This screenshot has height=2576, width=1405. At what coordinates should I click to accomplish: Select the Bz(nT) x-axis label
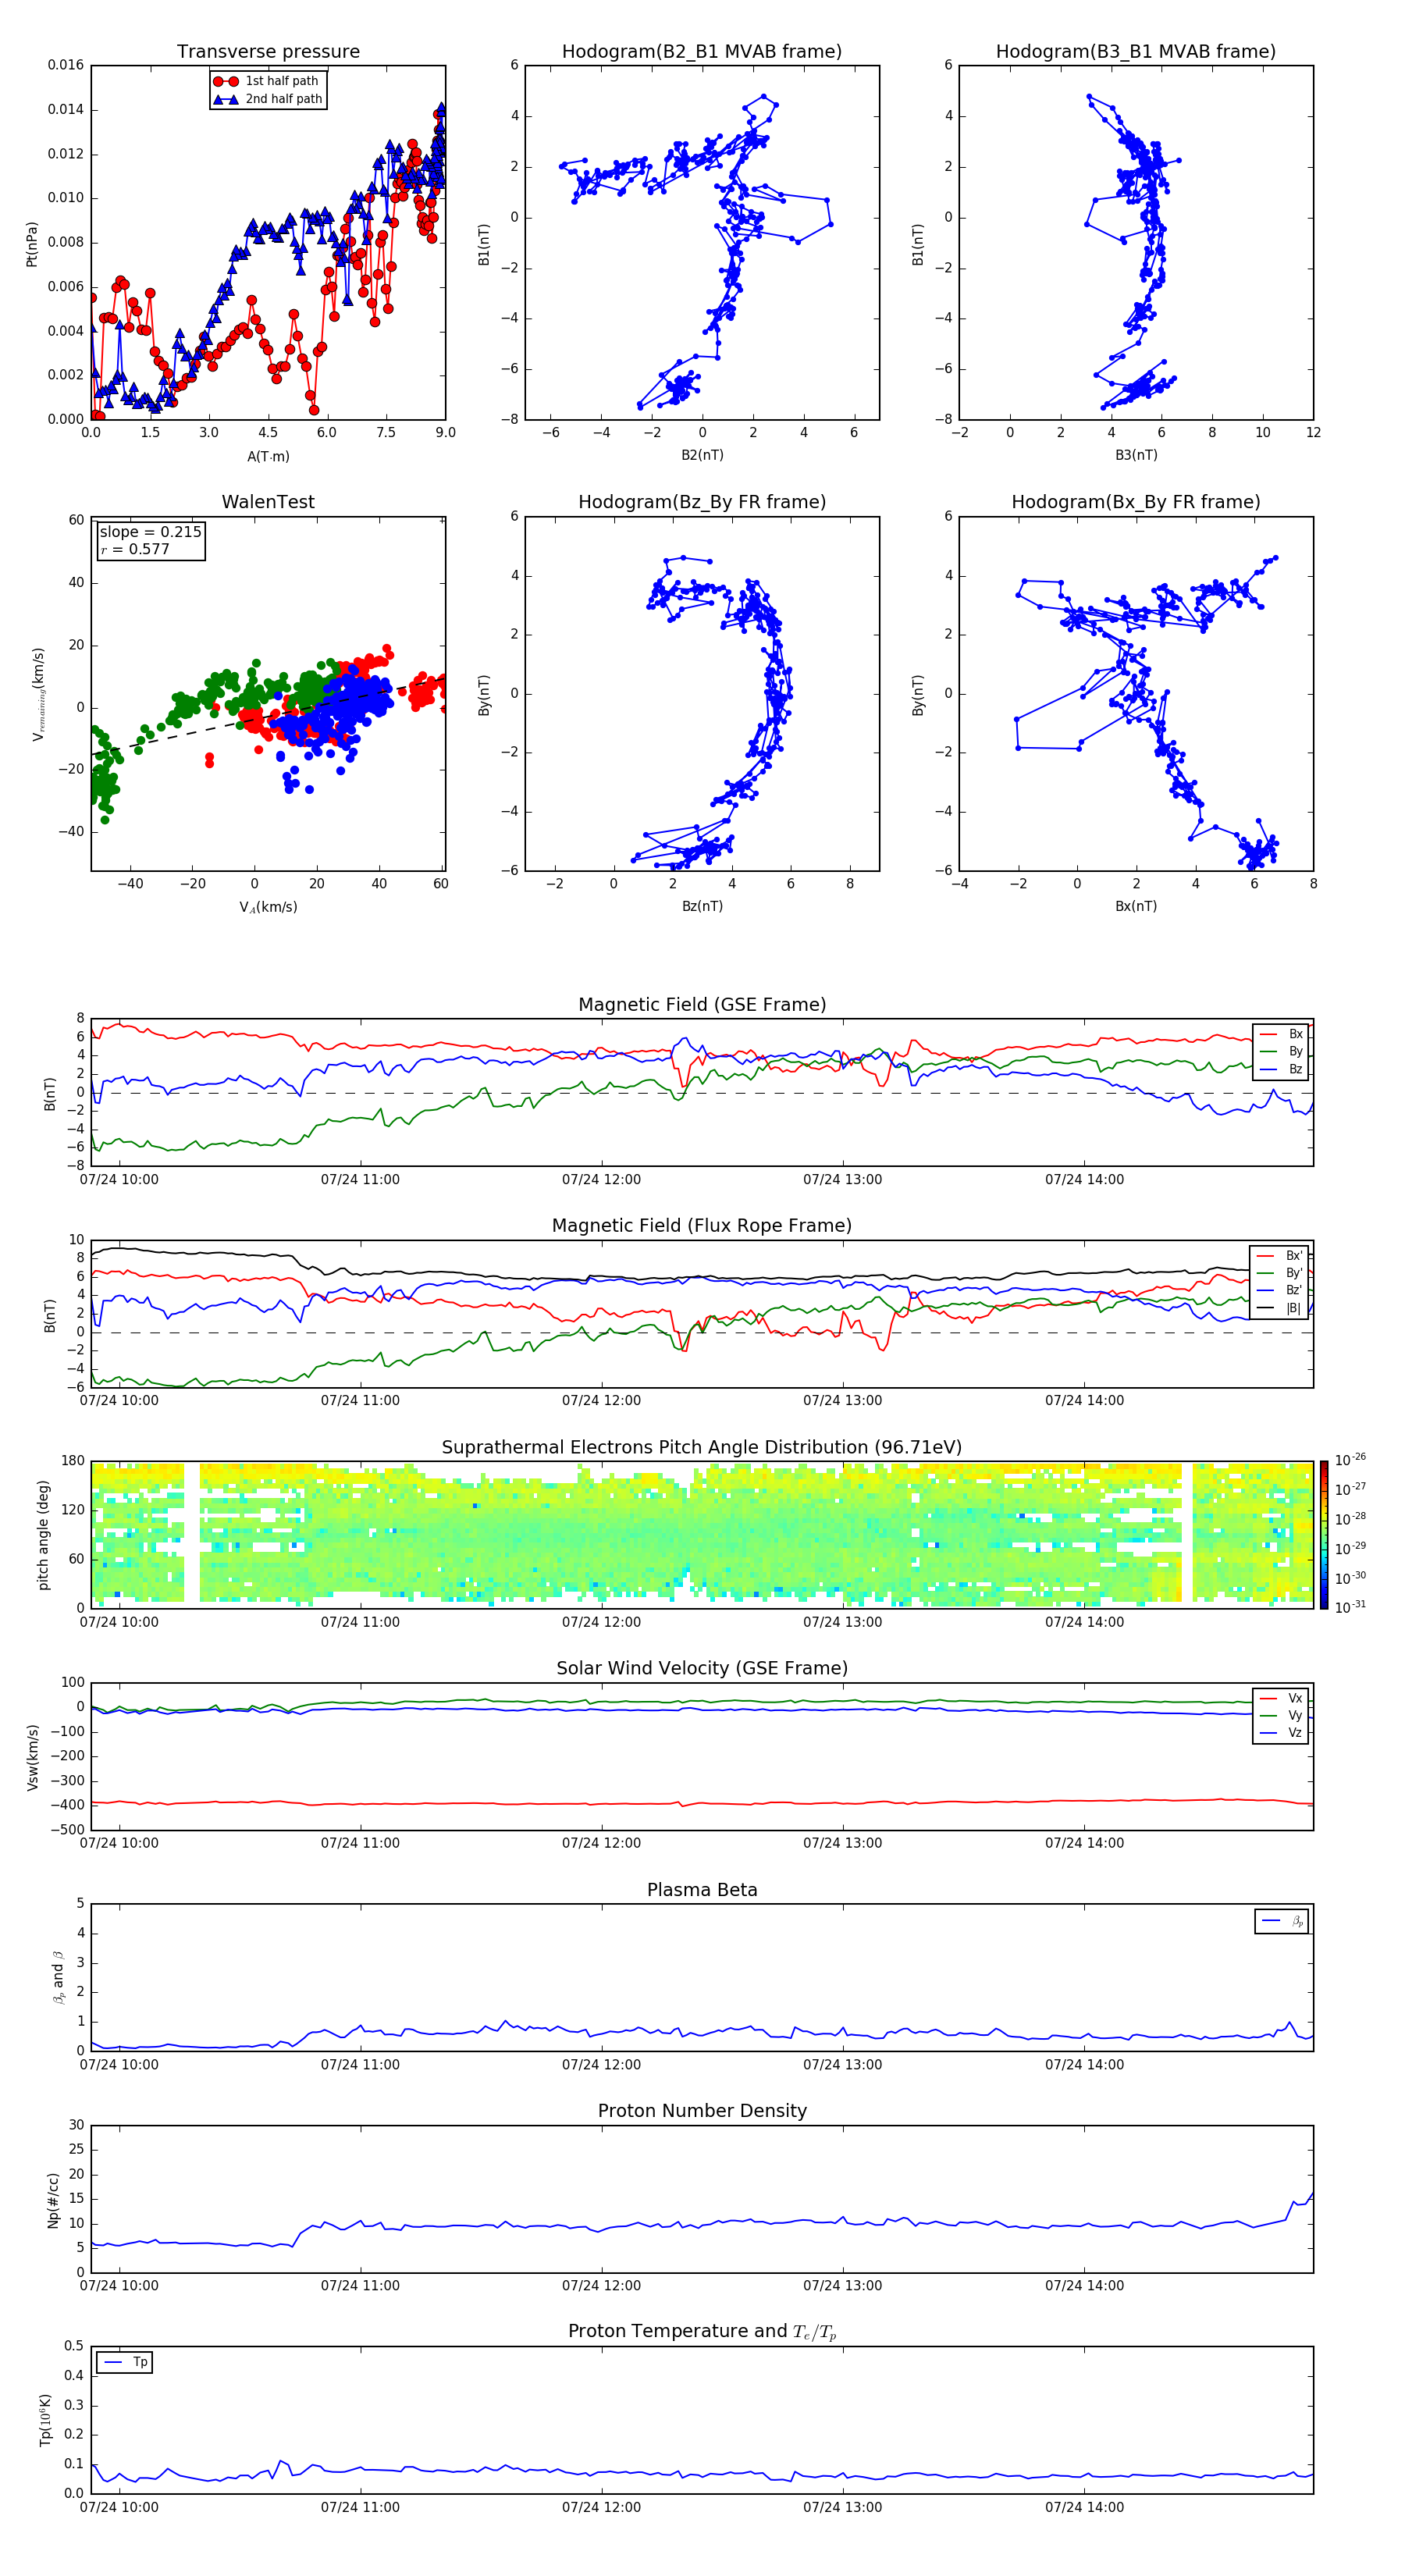(702, 906)
